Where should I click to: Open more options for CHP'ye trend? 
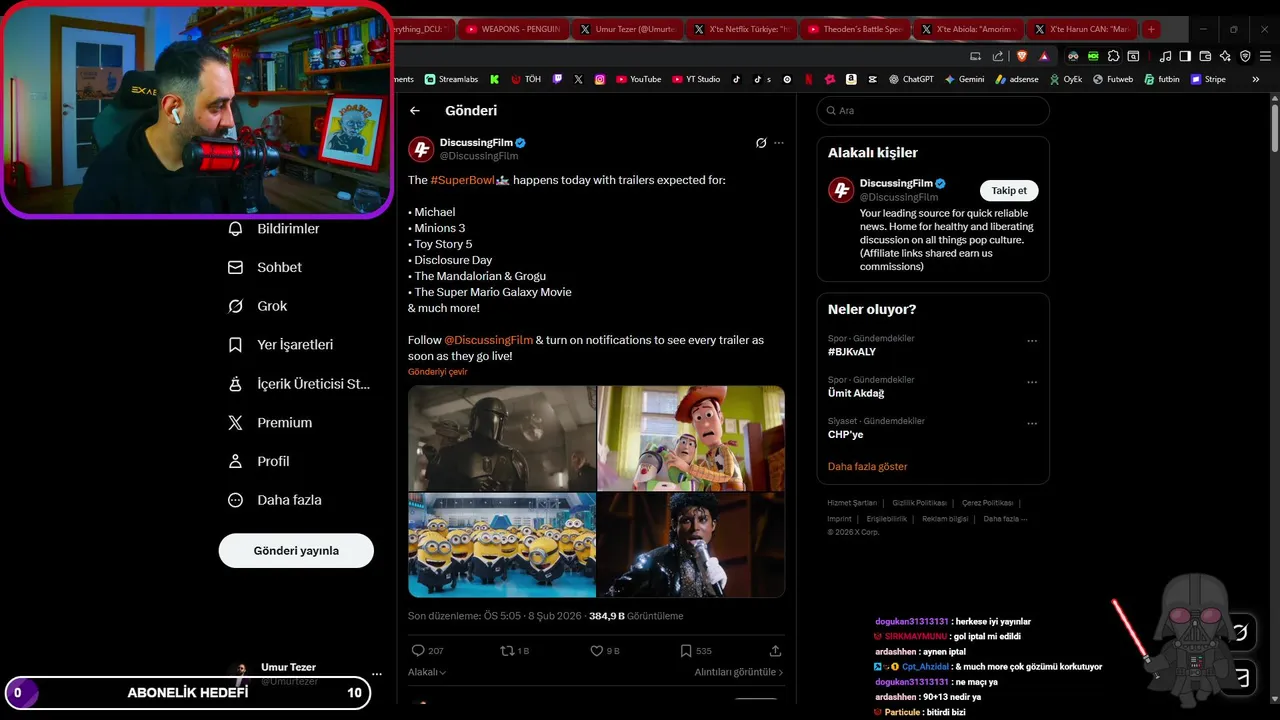point(1032,423)
